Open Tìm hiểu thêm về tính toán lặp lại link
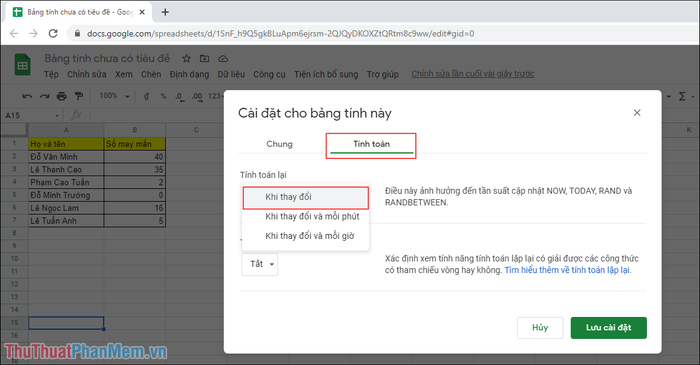The image size is (700, 365). [567, 270]
